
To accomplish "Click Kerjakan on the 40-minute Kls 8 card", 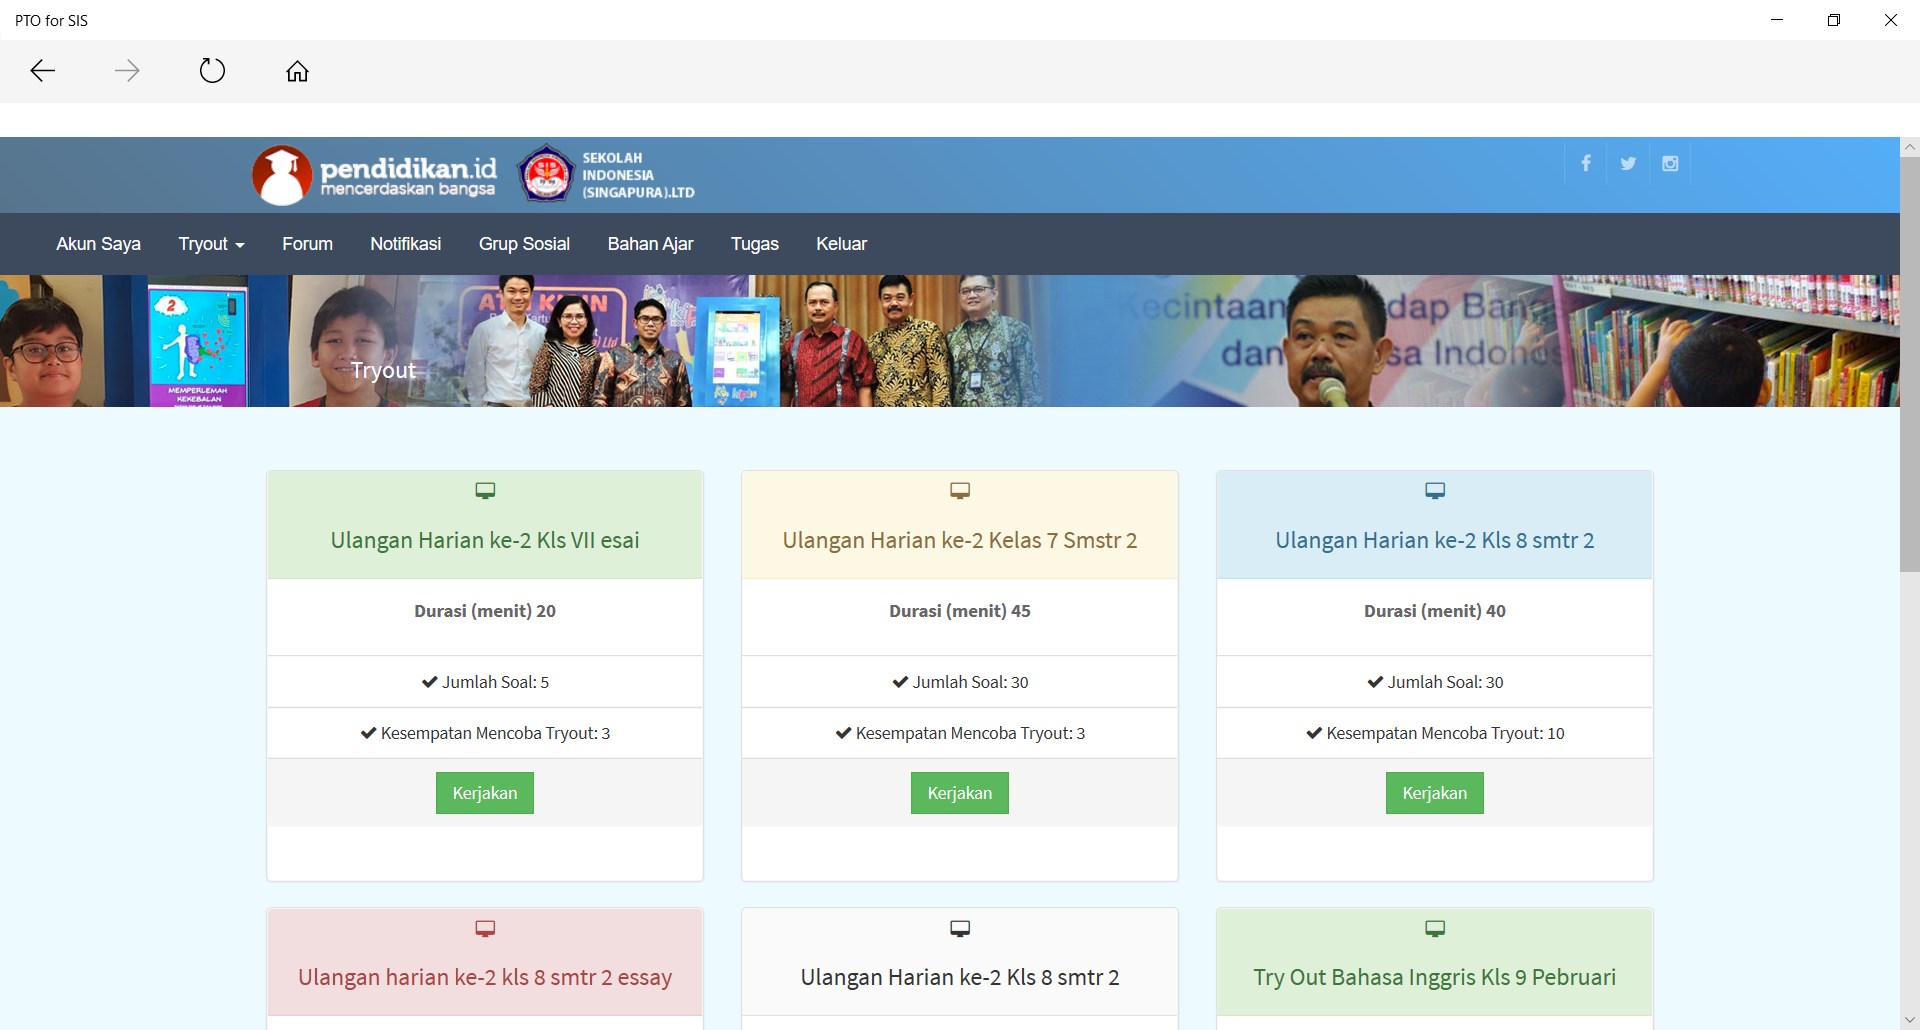I will point(1435,793).
